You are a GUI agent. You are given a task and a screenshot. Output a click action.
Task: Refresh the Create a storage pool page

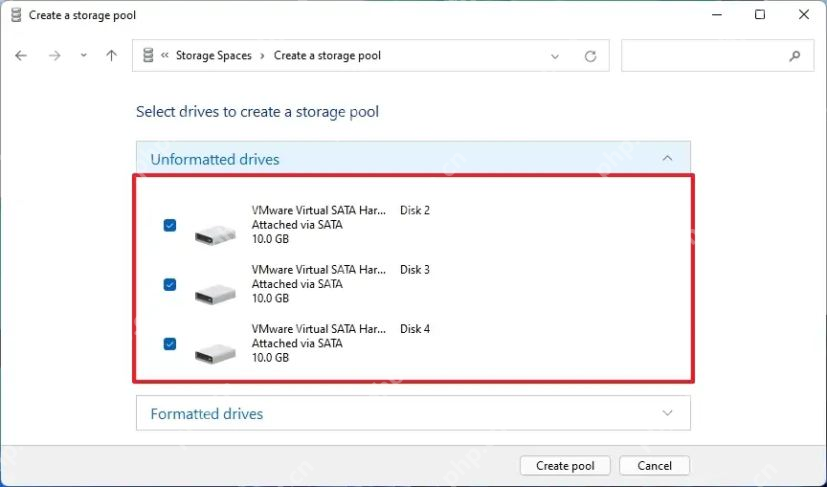590,56
